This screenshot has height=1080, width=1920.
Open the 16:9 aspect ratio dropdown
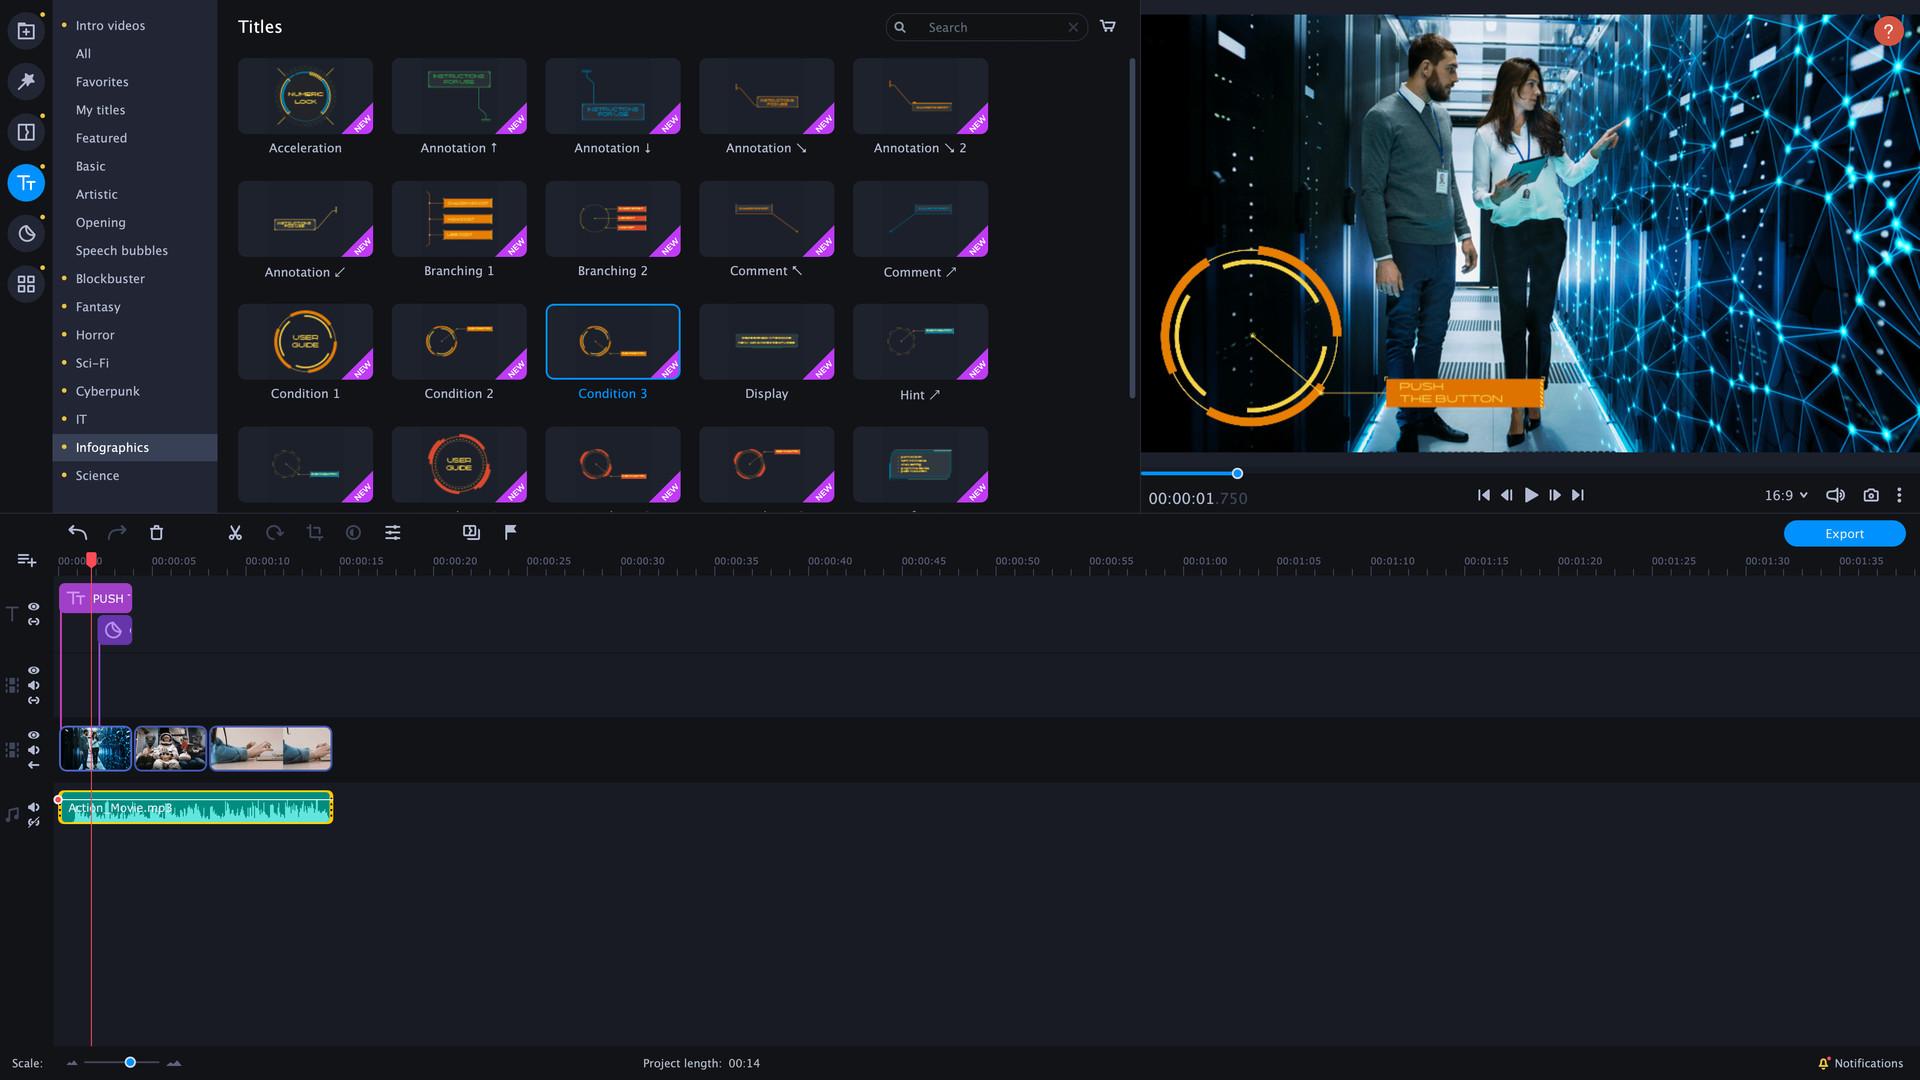1786,494
